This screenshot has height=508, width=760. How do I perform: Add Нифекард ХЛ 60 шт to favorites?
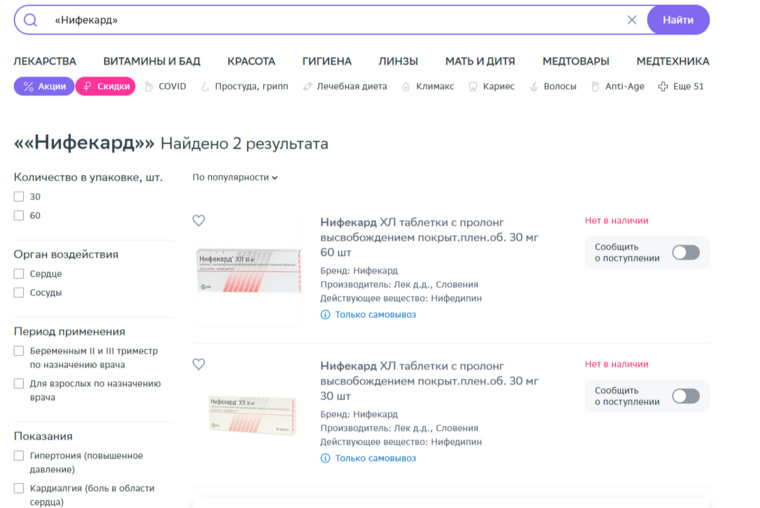tap(199, 221)
